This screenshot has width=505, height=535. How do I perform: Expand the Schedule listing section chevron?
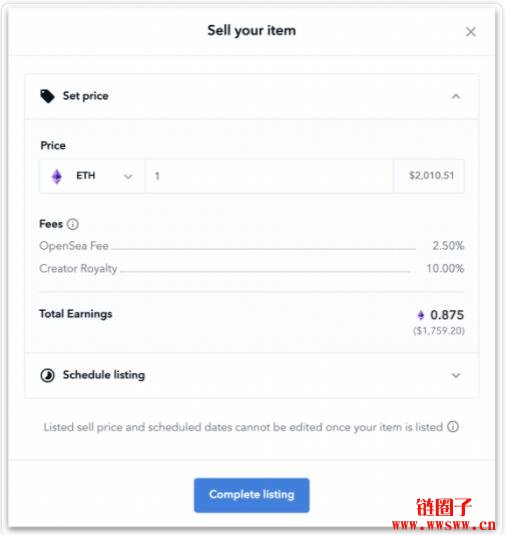click(x=456, y=375)
